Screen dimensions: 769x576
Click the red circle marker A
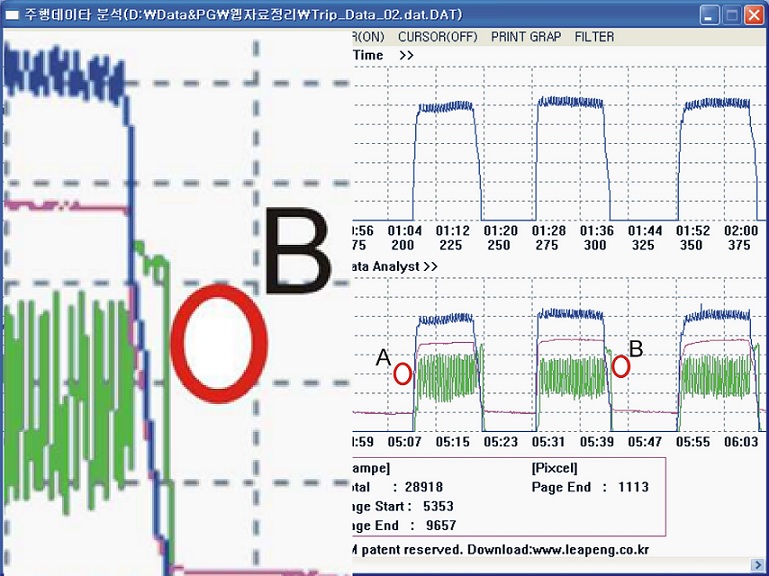[402, 374]
